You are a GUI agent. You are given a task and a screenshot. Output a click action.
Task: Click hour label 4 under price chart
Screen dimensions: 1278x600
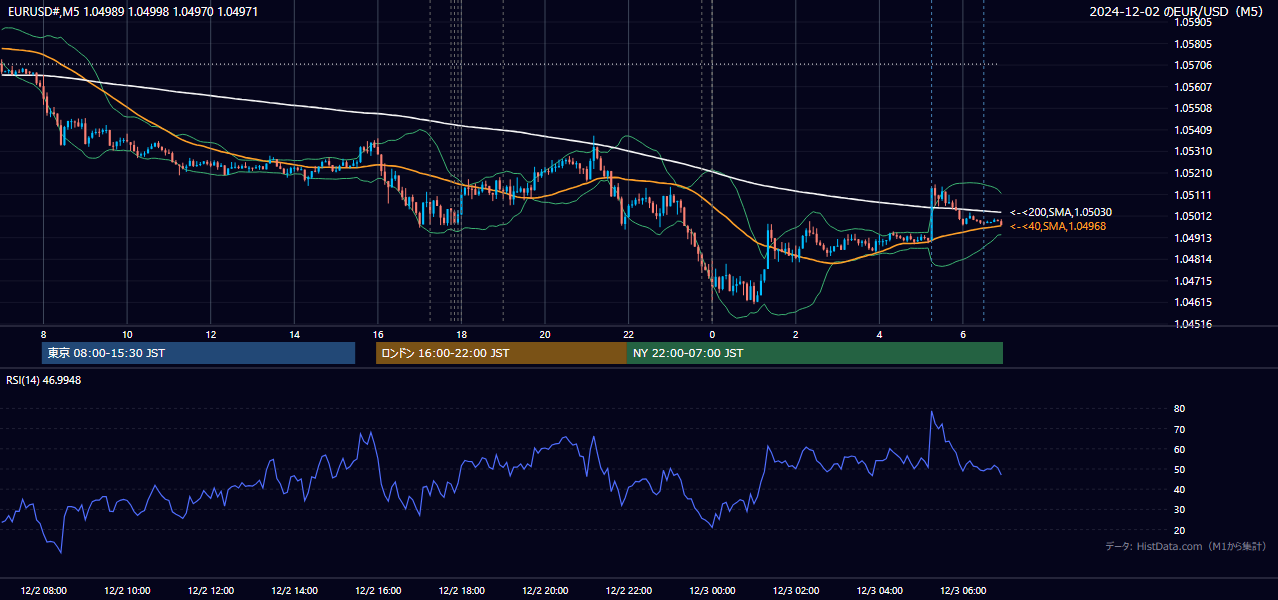click(x=879, y=334)
